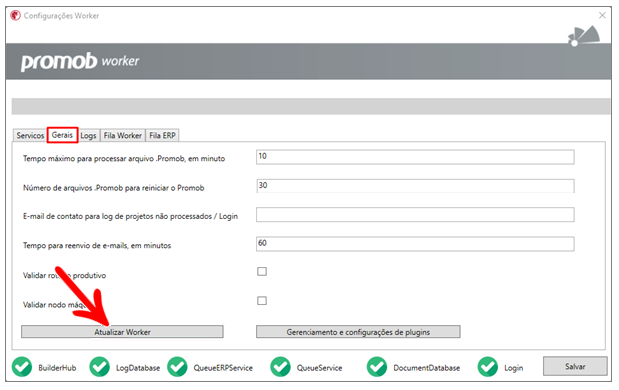Click the QueueERPService status check icon

pyautogui.click(x=177, y=367)
